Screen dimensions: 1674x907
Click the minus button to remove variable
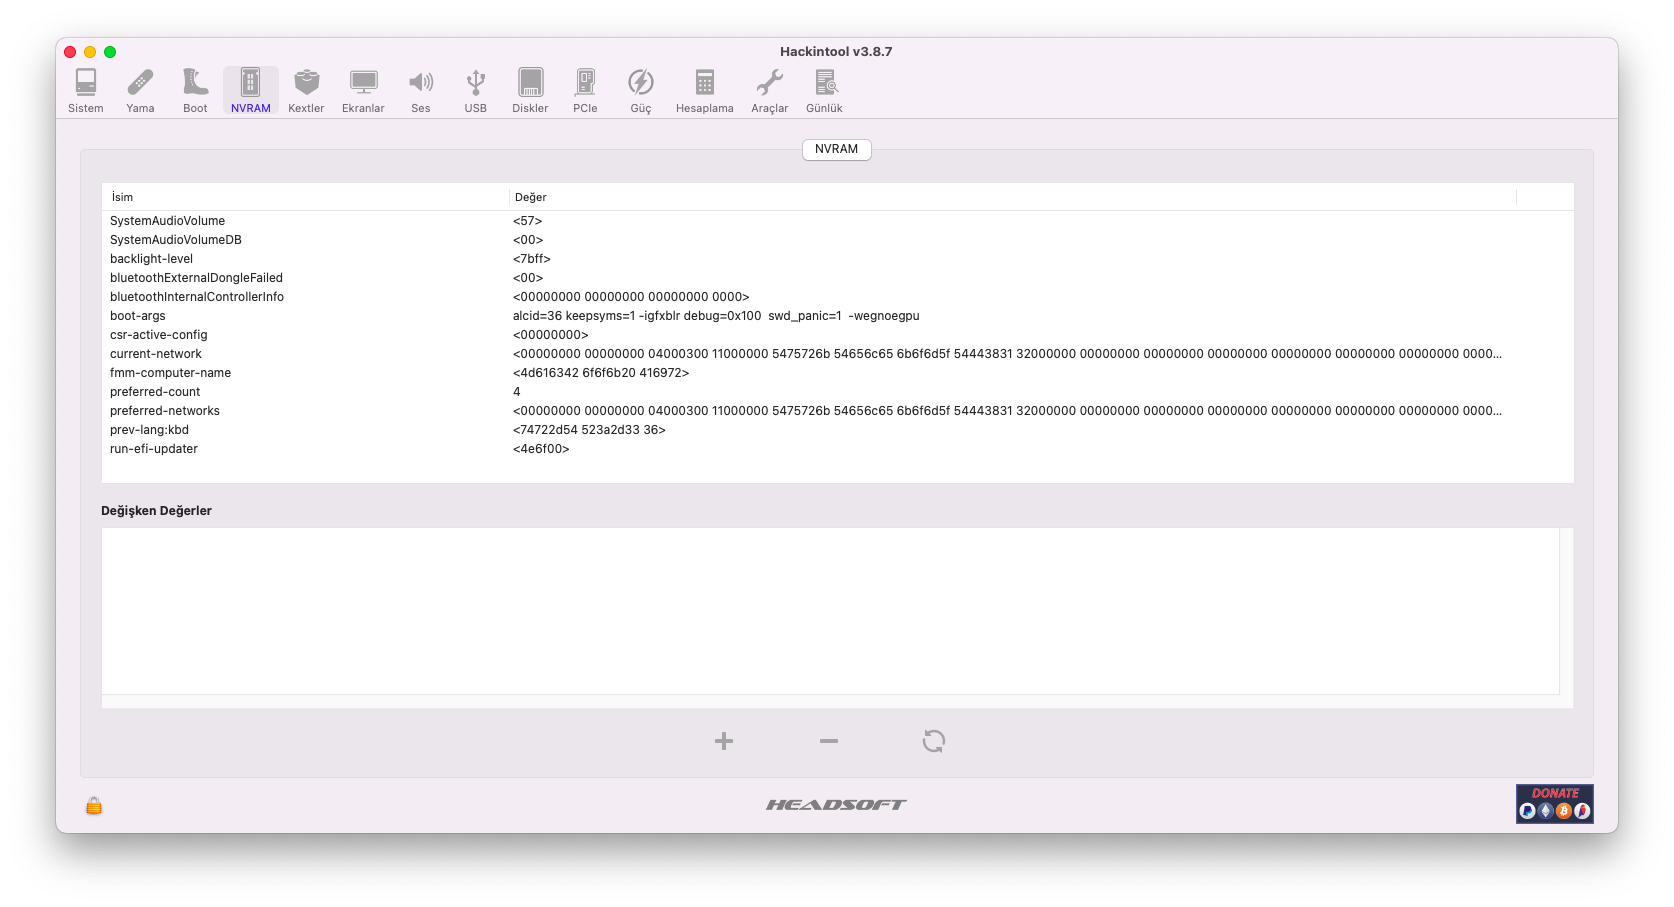tap(829, 741)
